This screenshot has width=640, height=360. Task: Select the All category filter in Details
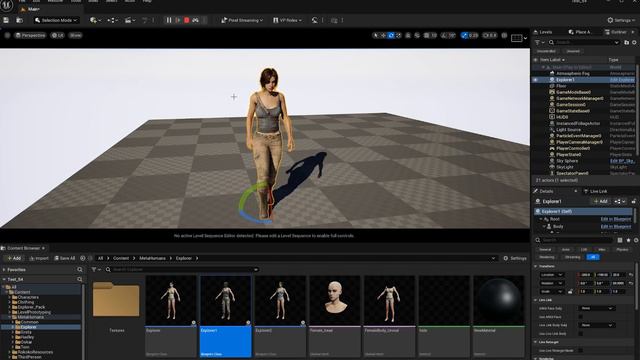(x=593, y=257)
